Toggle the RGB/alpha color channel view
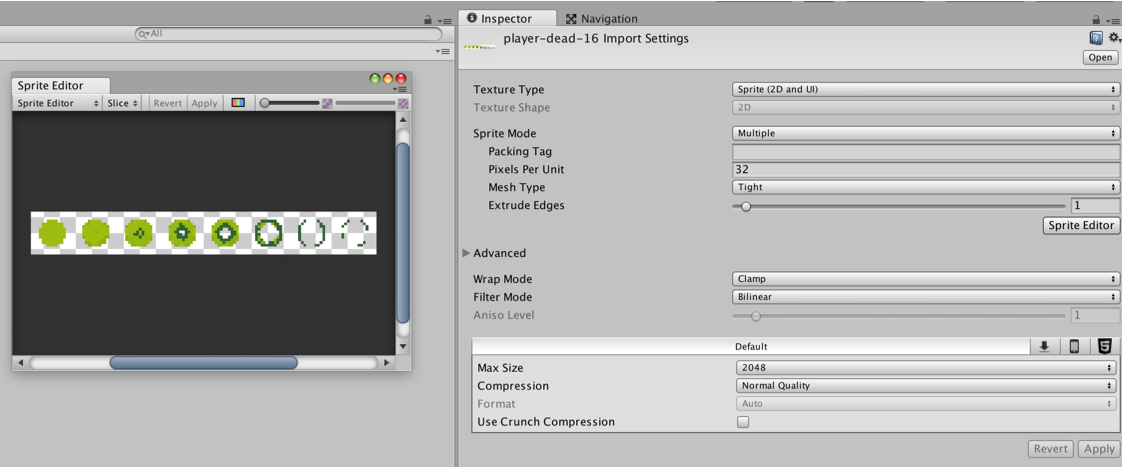The image size is (1123, 467). (x=238, y=103)
